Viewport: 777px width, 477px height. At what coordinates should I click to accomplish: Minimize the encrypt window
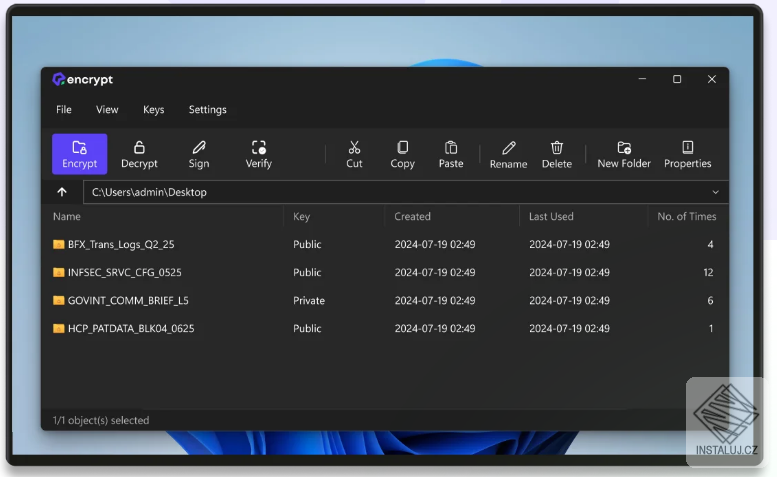pyautogui.click(x=642, y=79)
